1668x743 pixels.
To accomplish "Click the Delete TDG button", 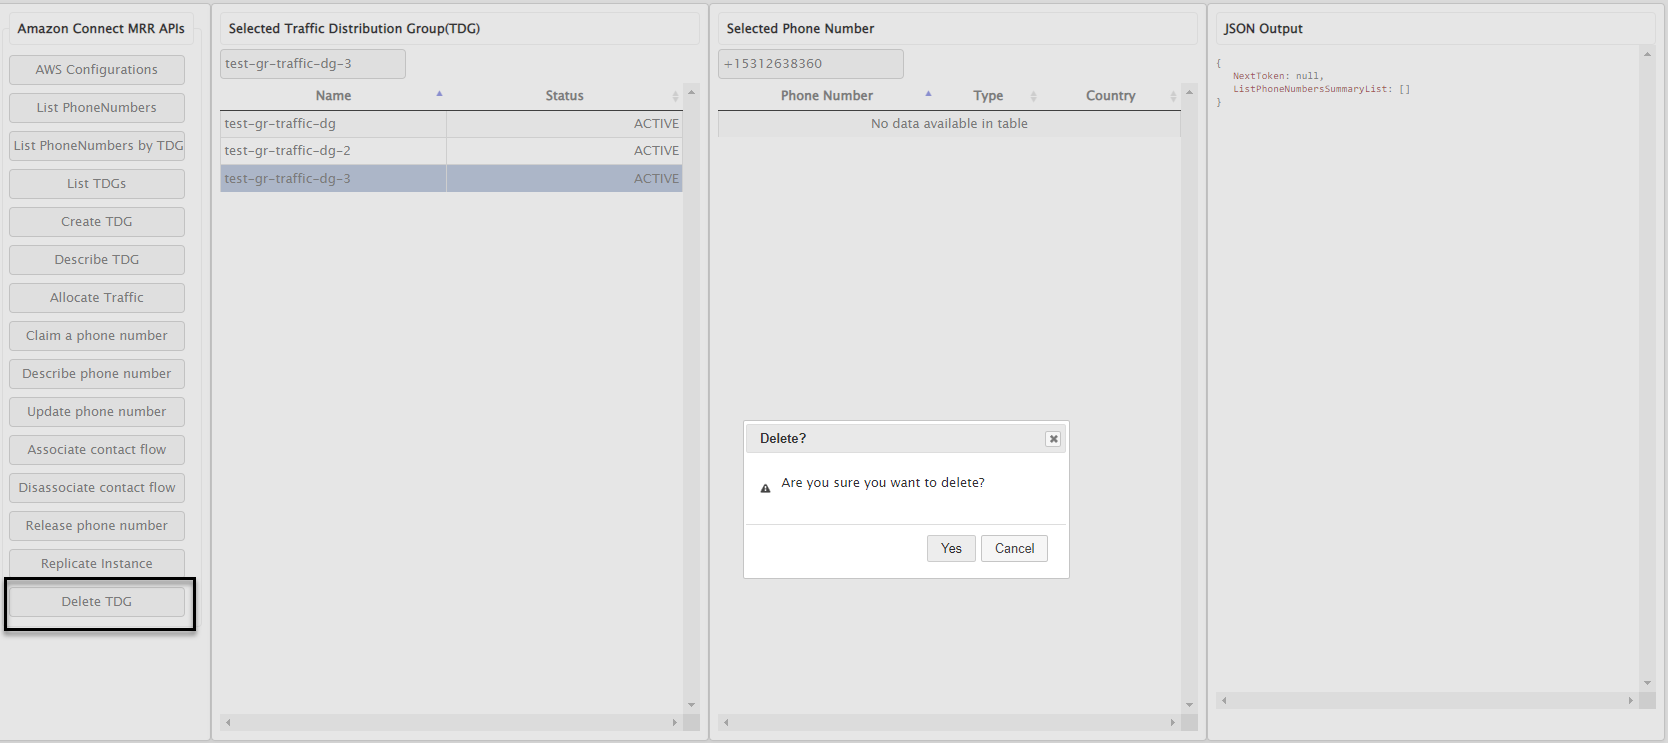I will [x=97, y=602].
